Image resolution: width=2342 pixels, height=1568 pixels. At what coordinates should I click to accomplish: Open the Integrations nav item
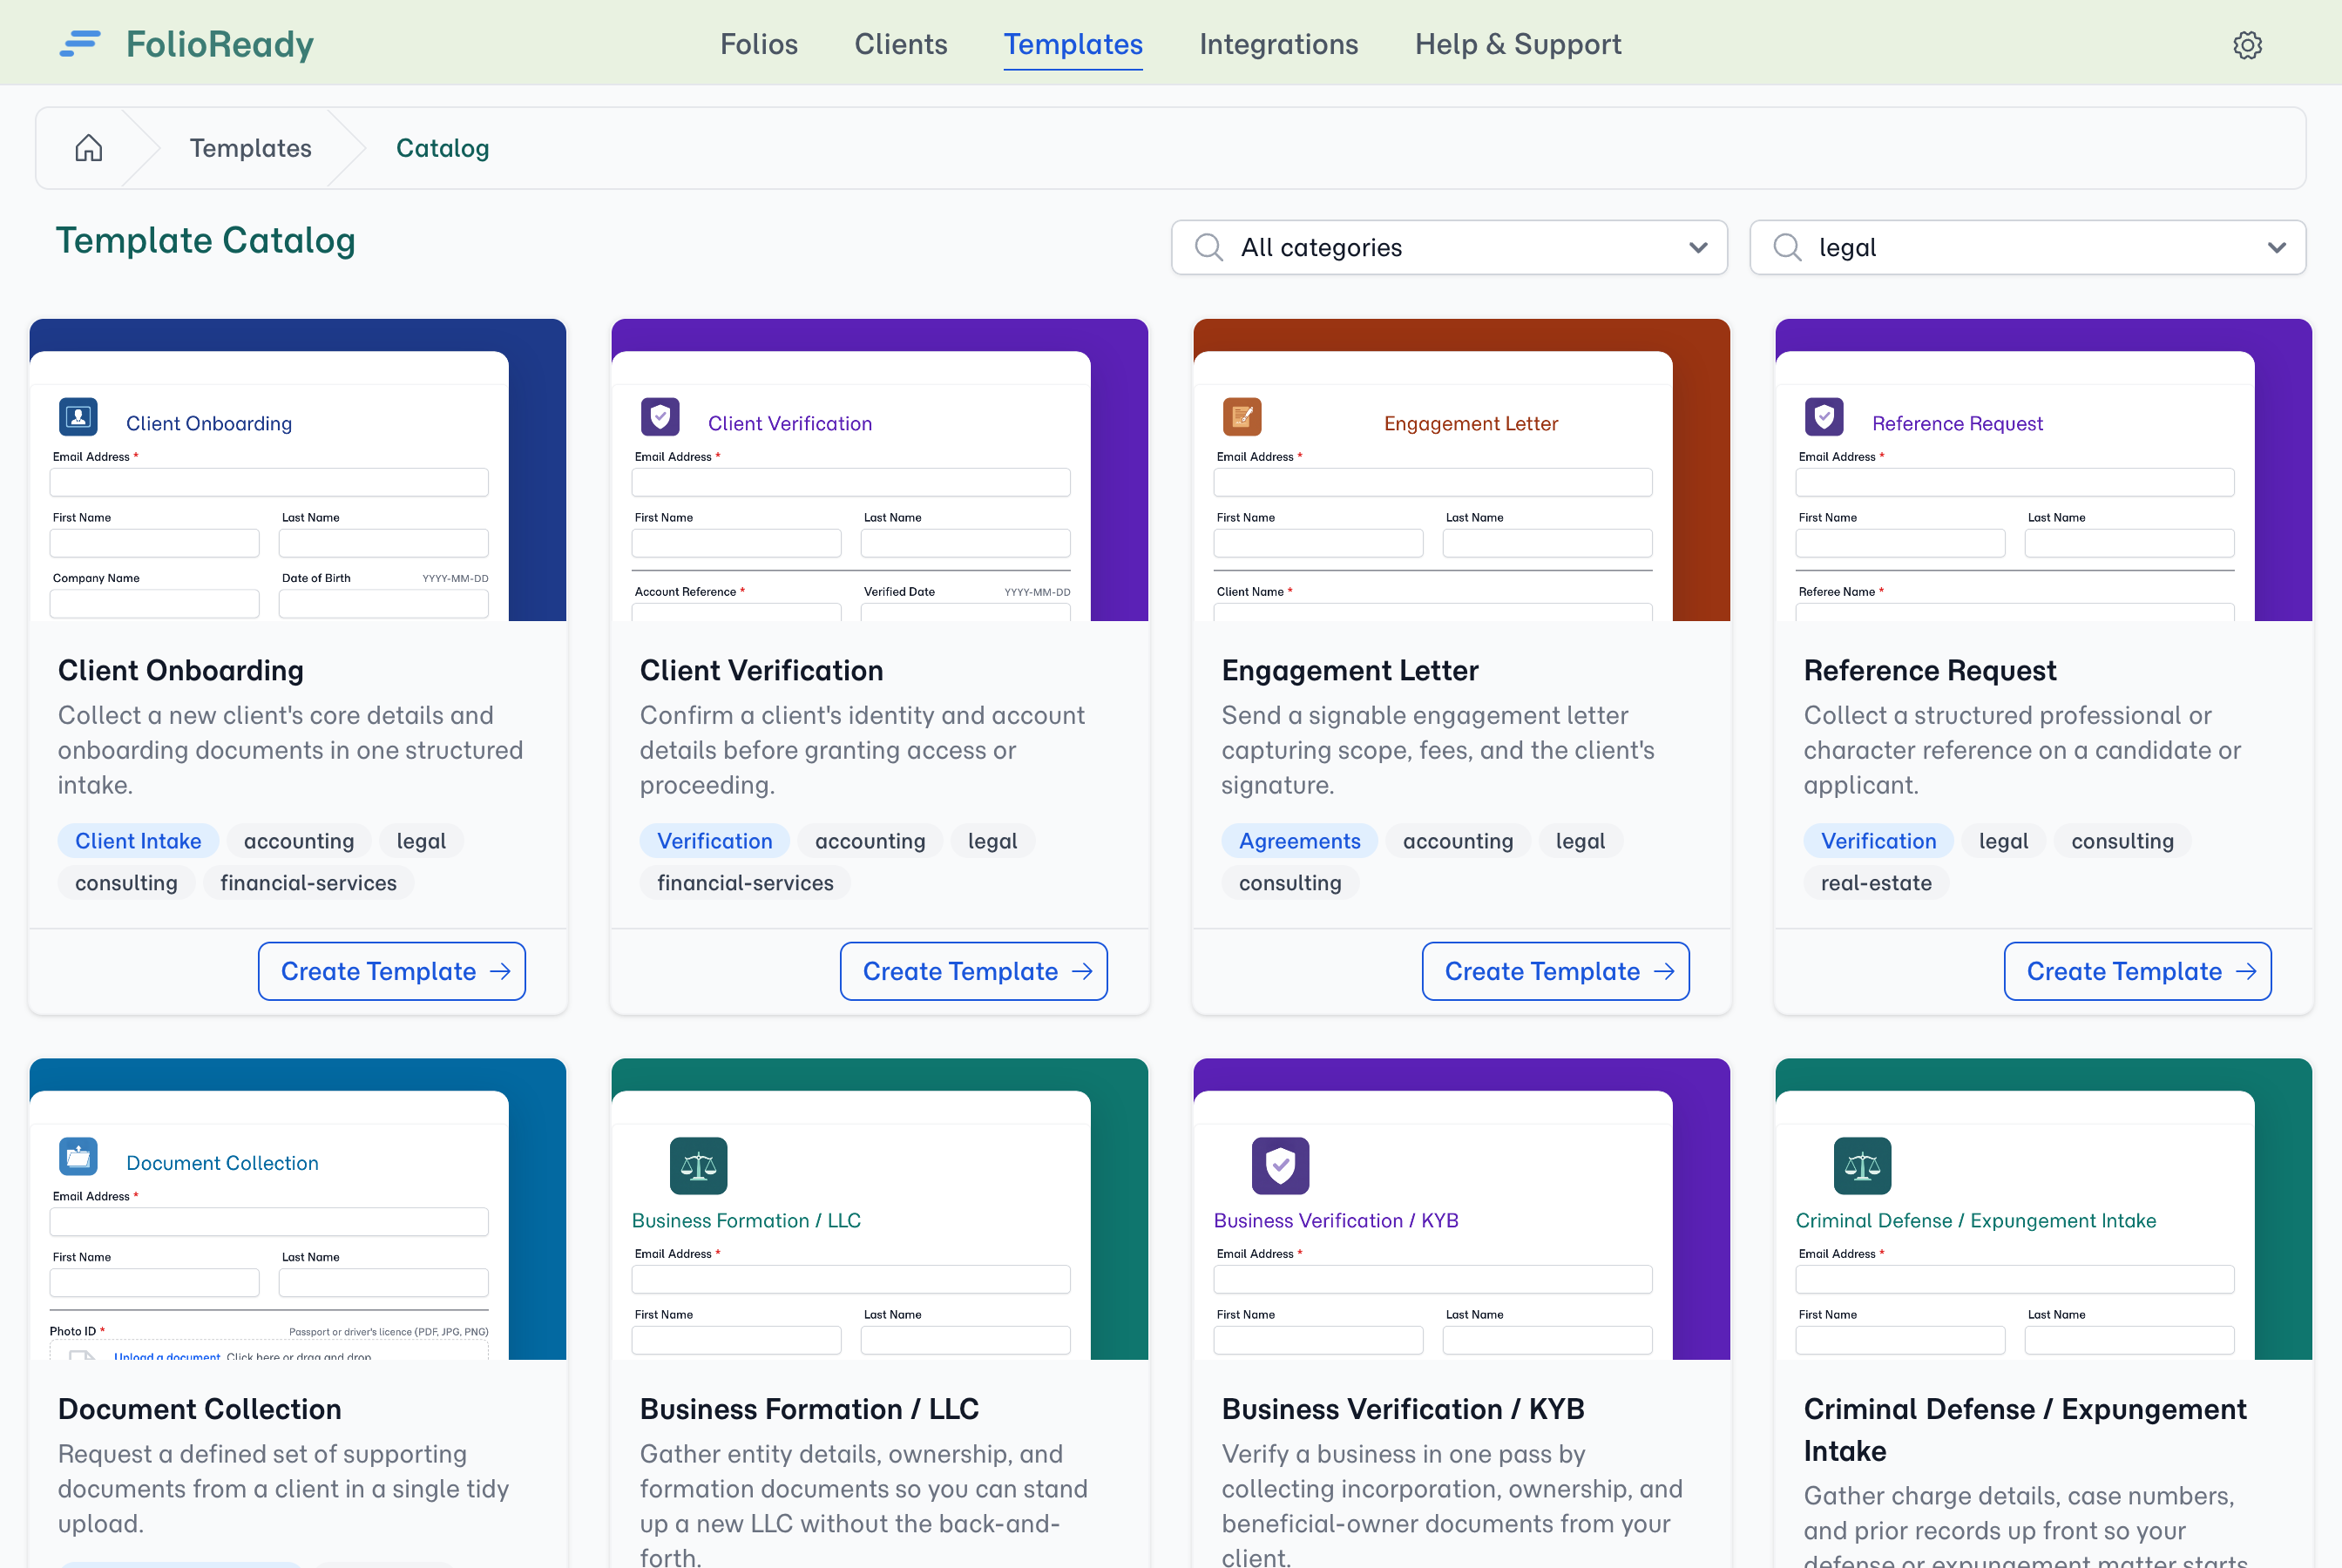coord(1278,44)
